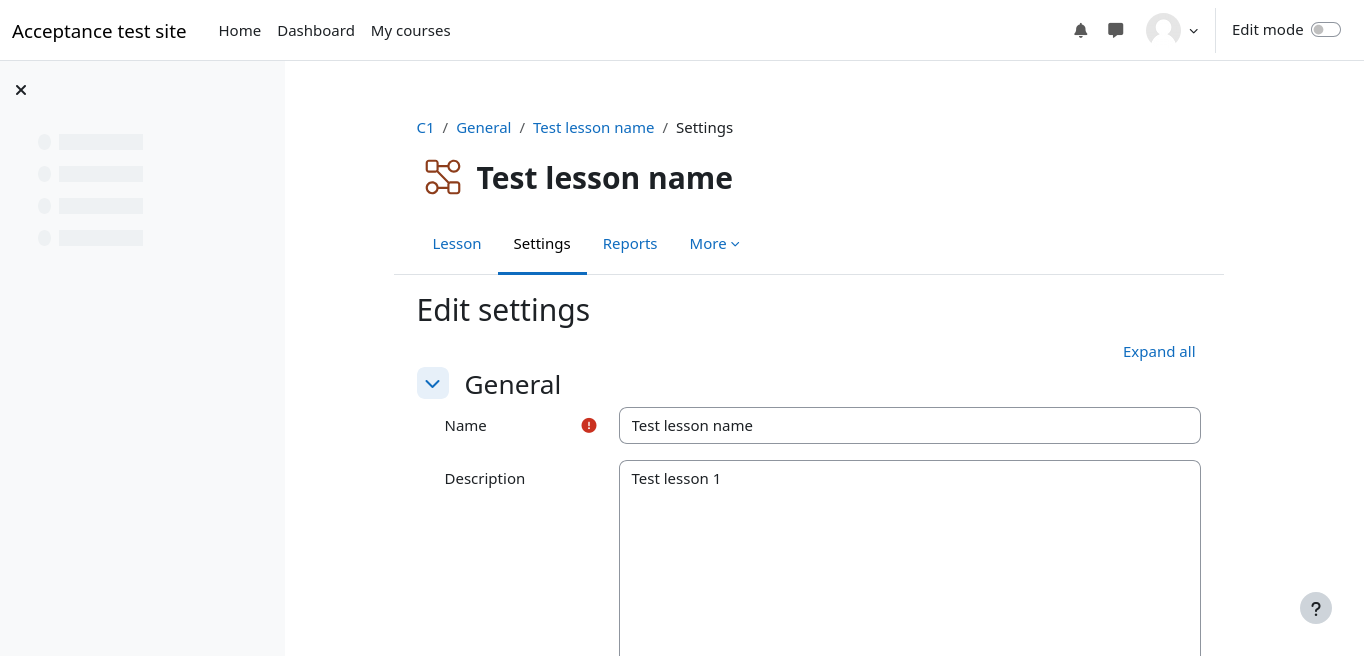The image size is (1364, 656).
Task: Open the messaging speech bubble icon
Action: pyautogui.click(x=1115, y=30)
